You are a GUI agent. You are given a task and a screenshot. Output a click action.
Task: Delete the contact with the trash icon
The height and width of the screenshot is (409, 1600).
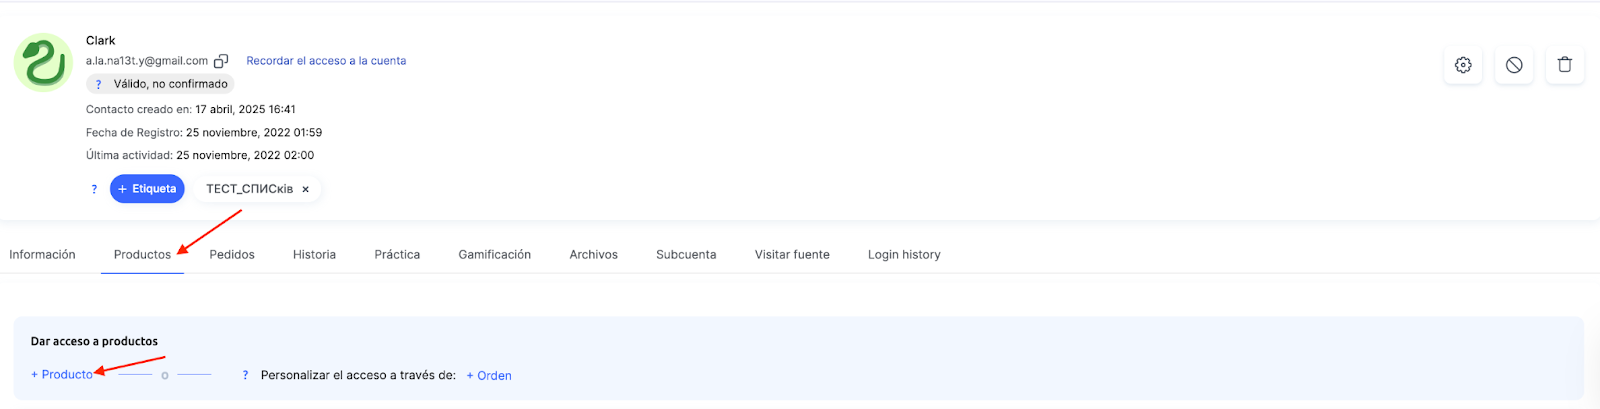(x=1565, y=65)
